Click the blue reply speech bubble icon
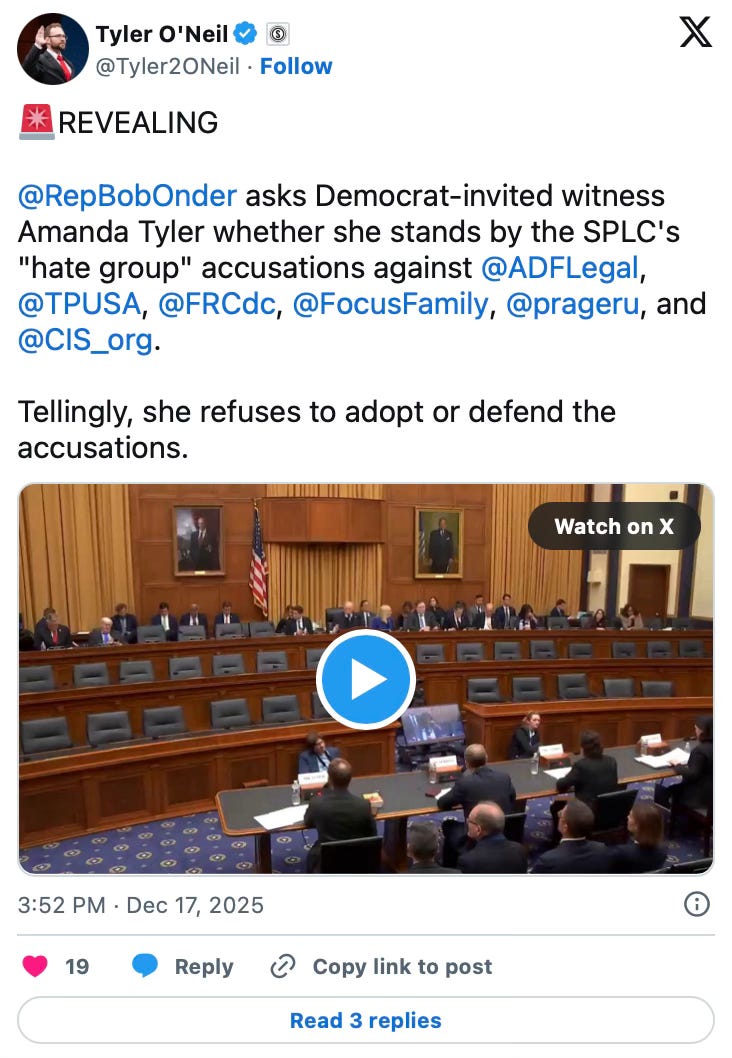Screen dimensions: 732x1058 144,966
